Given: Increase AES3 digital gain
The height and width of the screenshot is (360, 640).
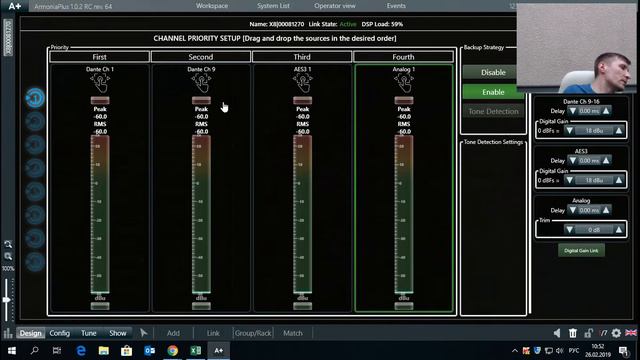Looking at the screenshot, I should (619, 180).
